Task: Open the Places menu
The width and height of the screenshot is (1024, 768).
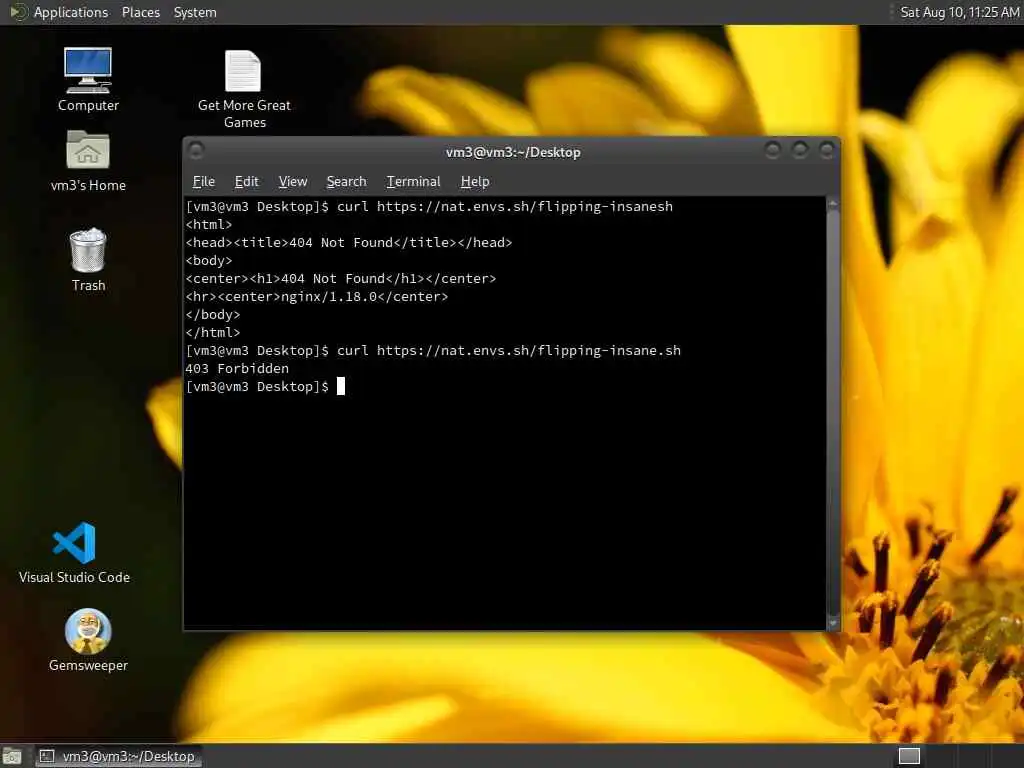Action: [140, 12]
